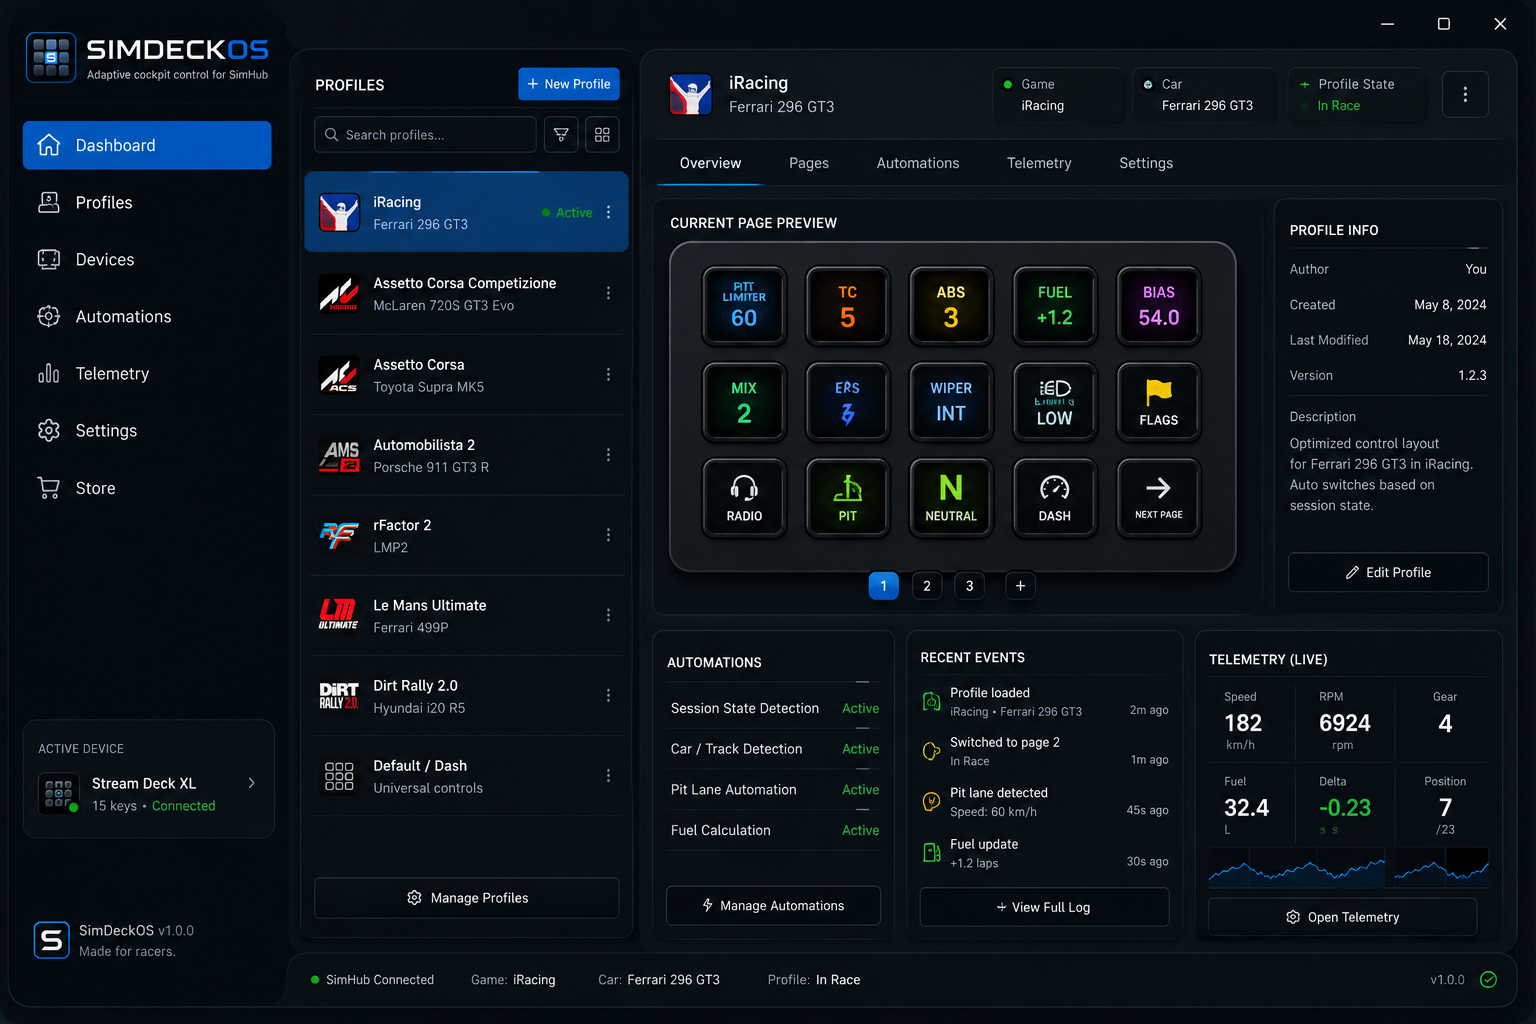Click the Manage Profiles button
This screenshot has height=1024, width=1536.
pos(467,898)
